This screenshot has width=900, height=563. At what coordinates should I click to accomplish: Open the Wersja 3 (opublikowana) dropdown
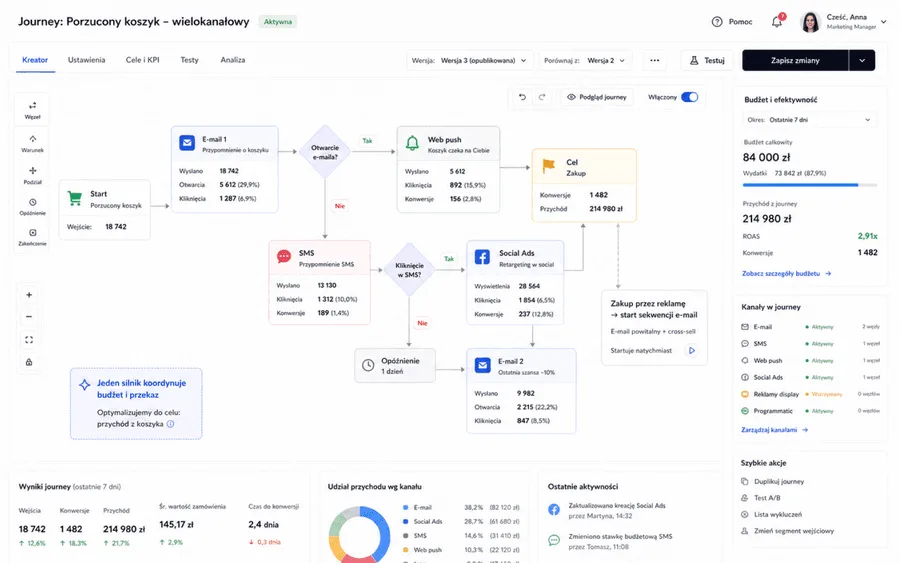(x=469, y=60)
